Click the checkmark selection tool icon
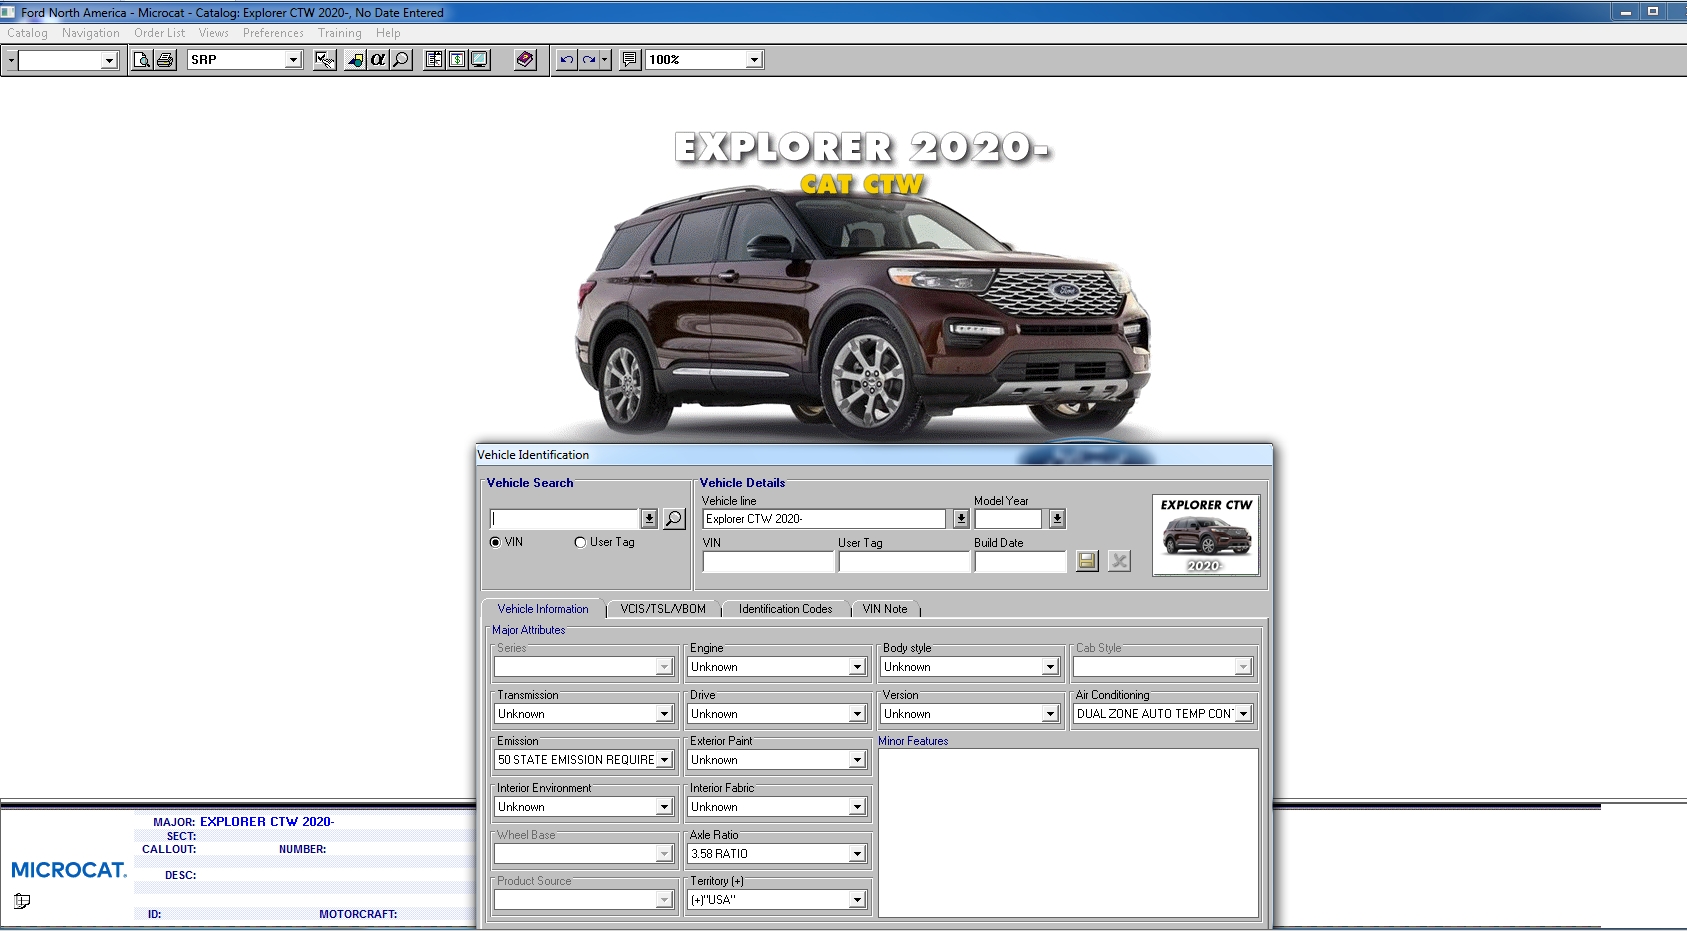Screen dimensions: 1687x931 324,60
